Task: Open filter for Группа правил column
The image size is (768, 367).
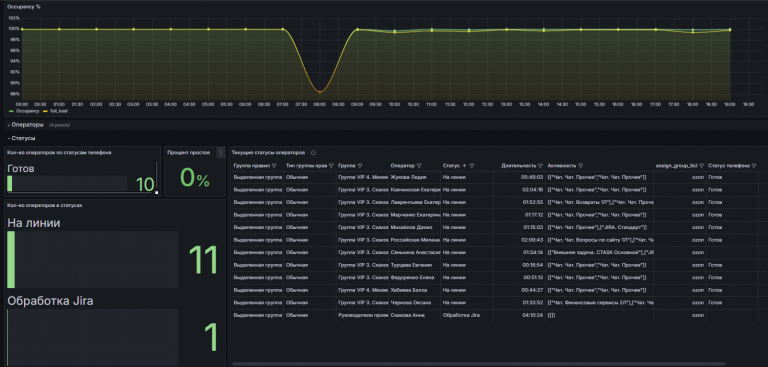Action: (274, 166)
